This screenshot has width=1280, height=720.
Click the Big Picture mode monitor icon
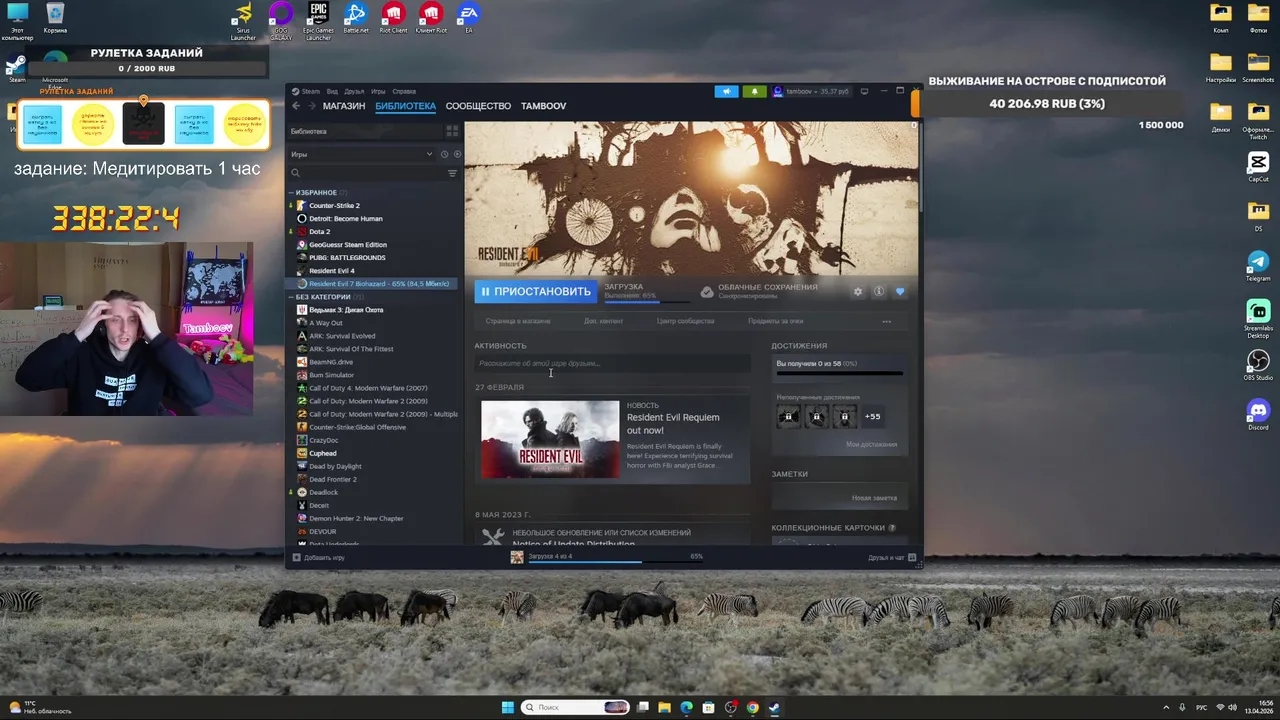(865, 91)
